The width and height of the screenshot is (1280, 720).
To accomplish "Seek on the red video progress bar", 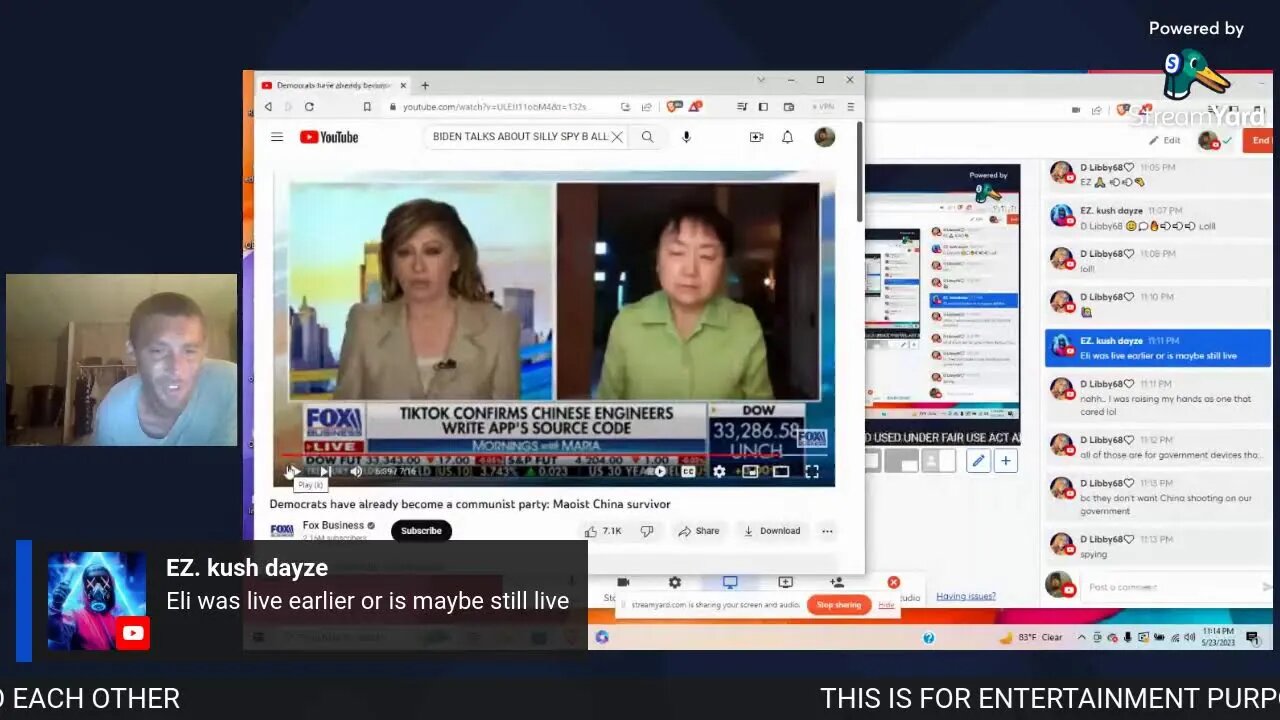I will [554, 456].
